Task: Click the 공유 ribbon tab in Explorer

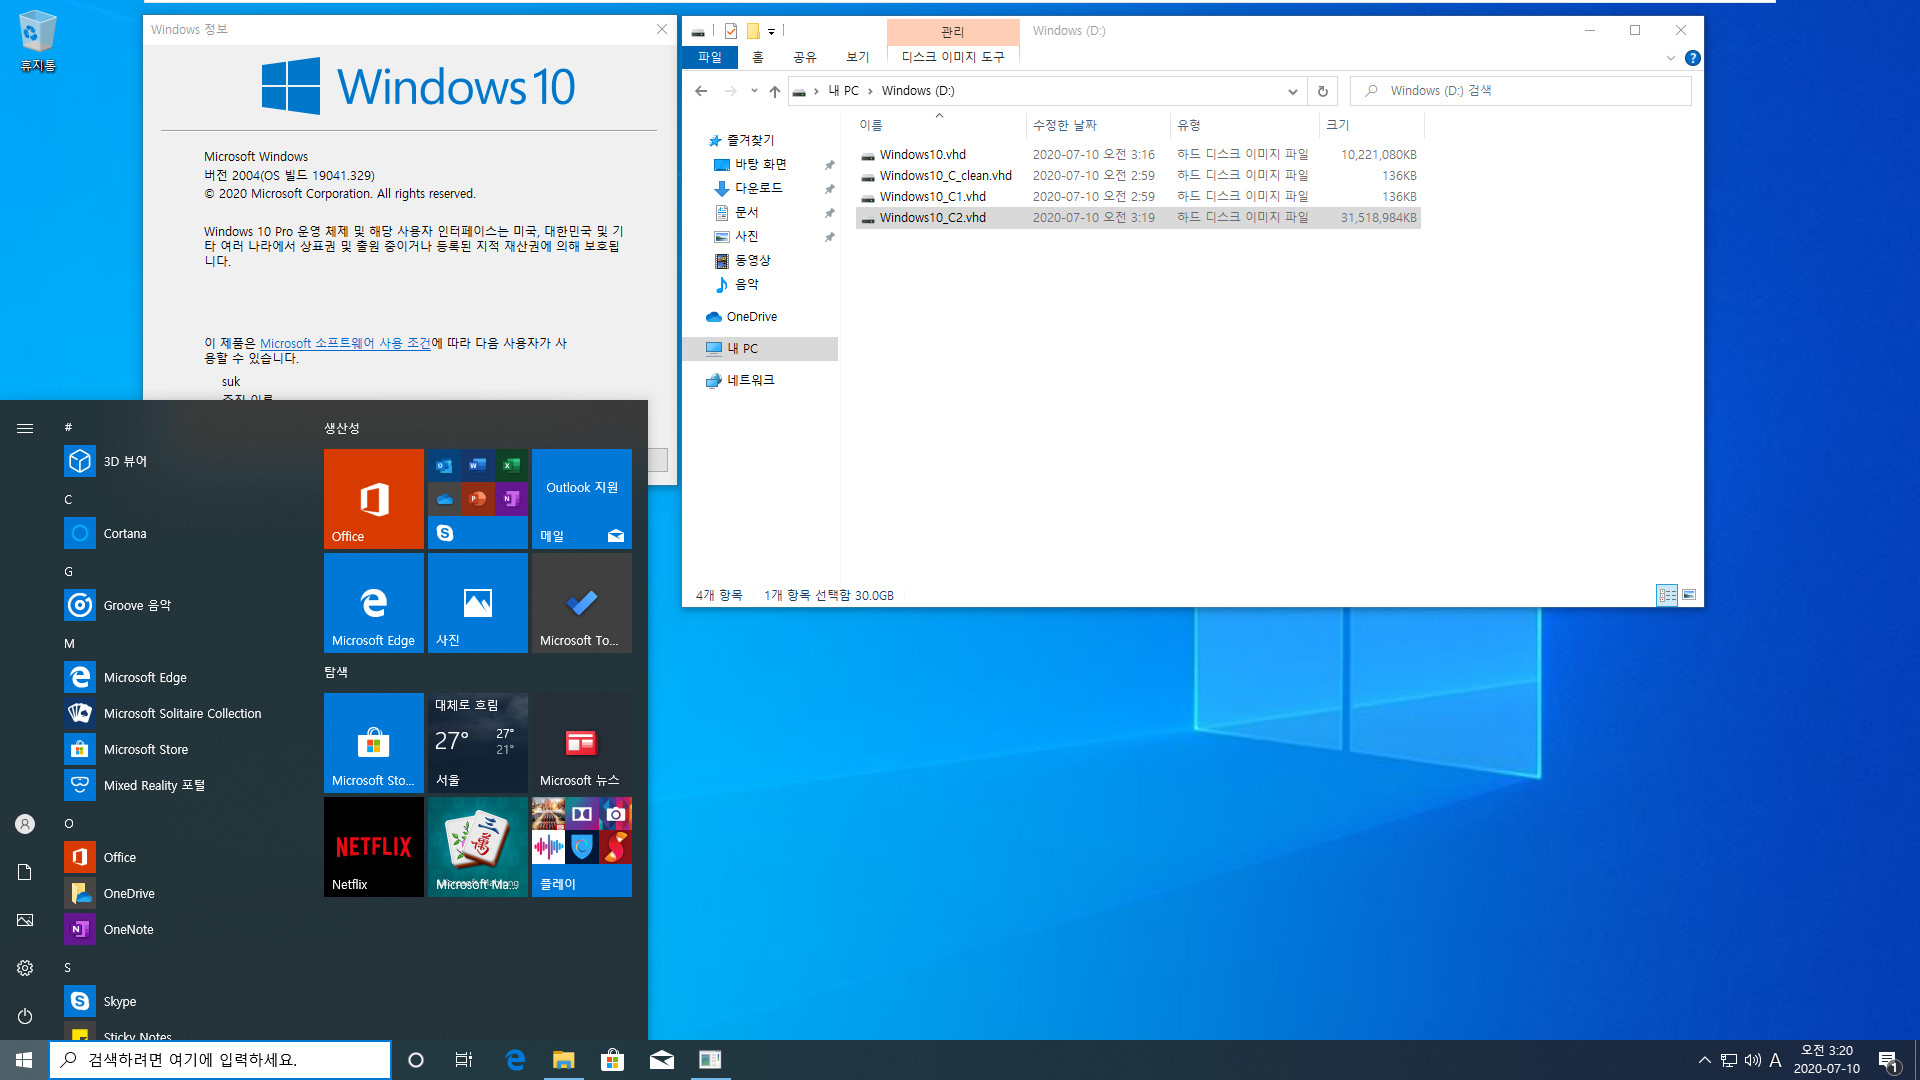Action: 804,57
